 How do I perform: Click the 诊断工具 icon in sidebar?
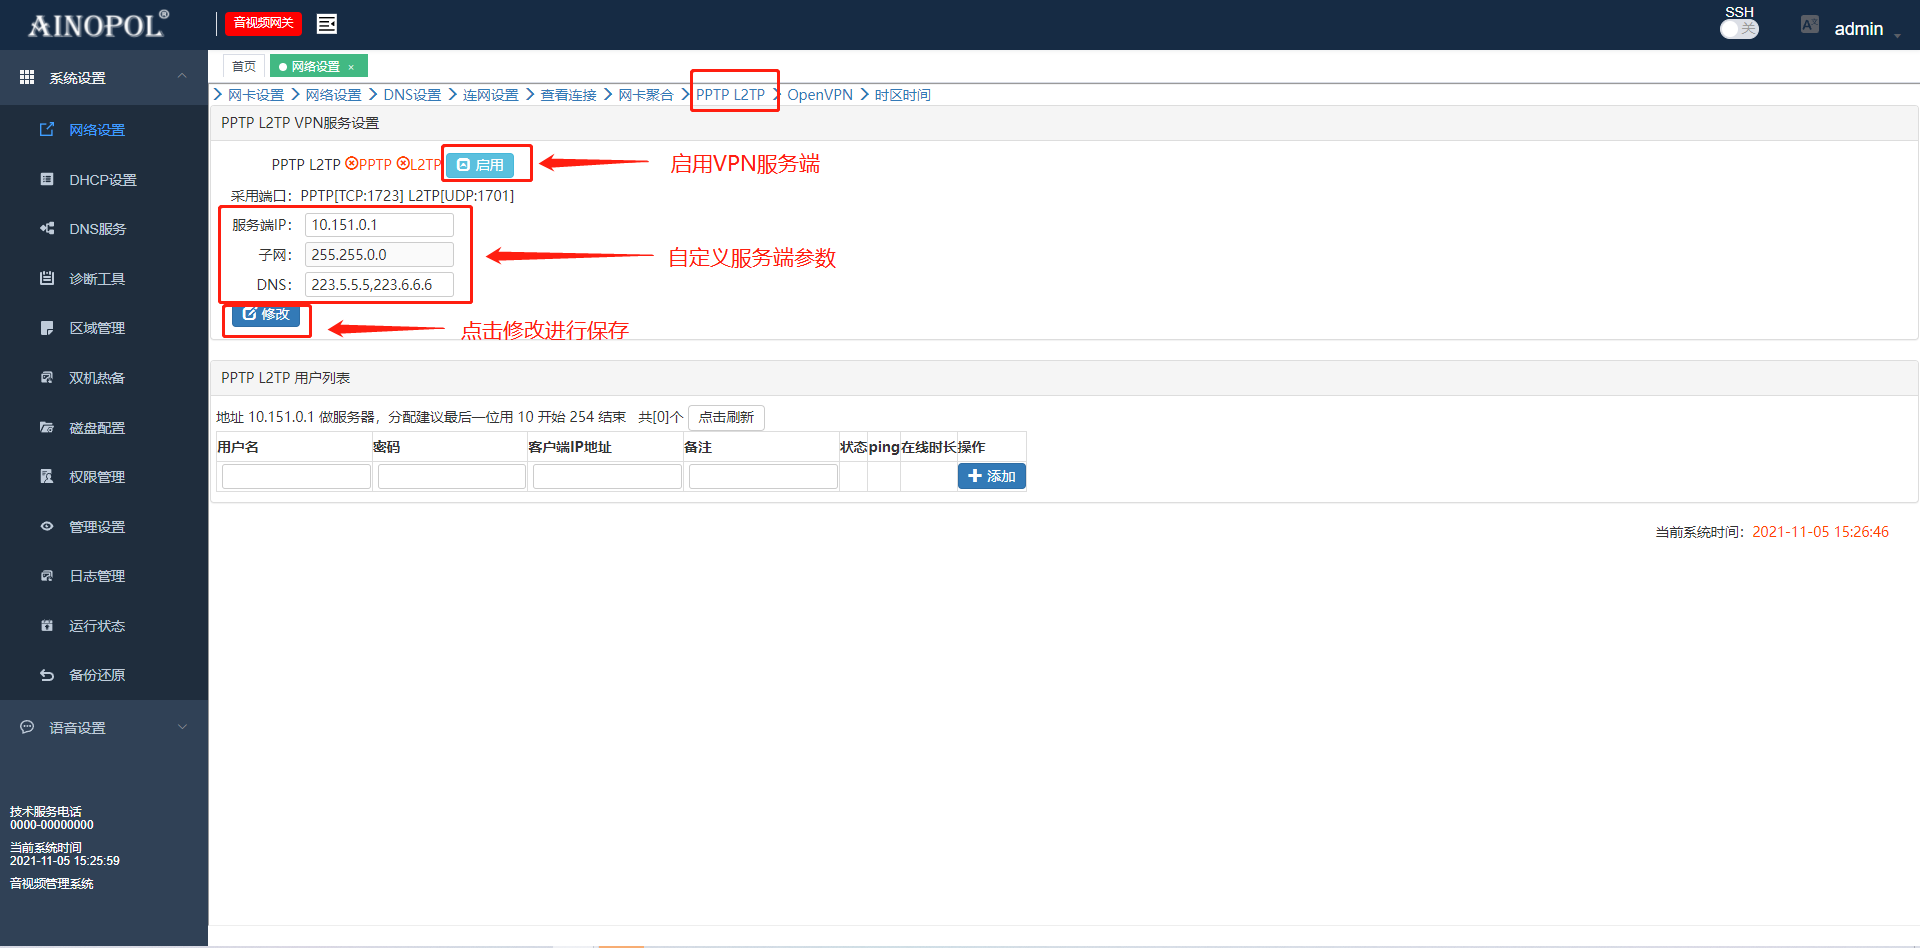coord(47,279)
